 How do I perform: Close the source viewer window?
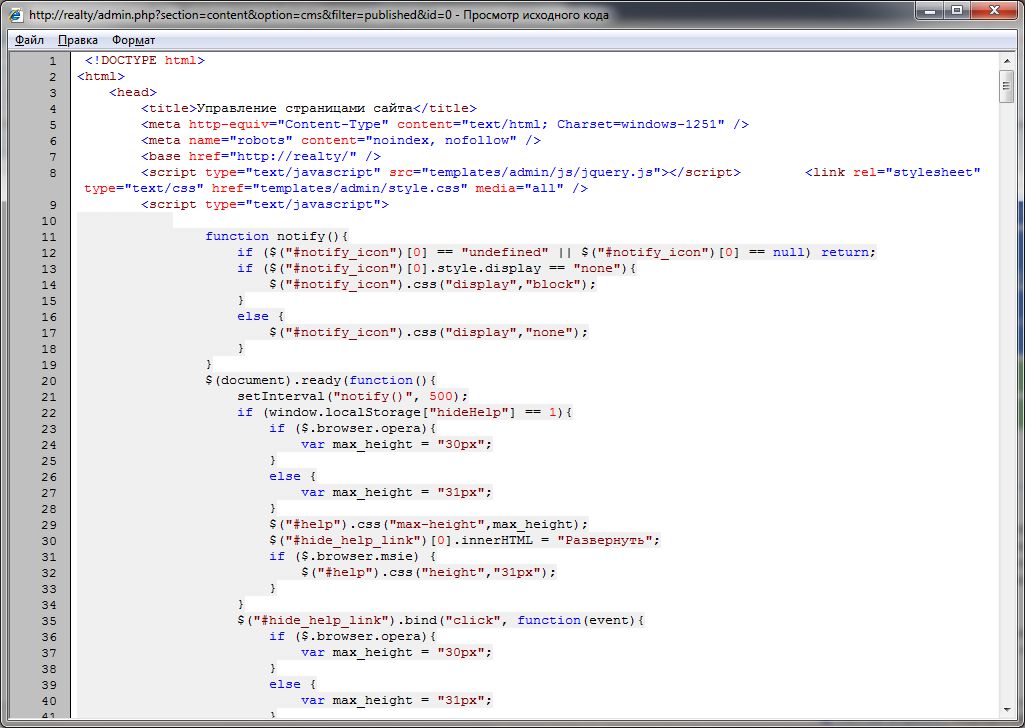(994, 10)
